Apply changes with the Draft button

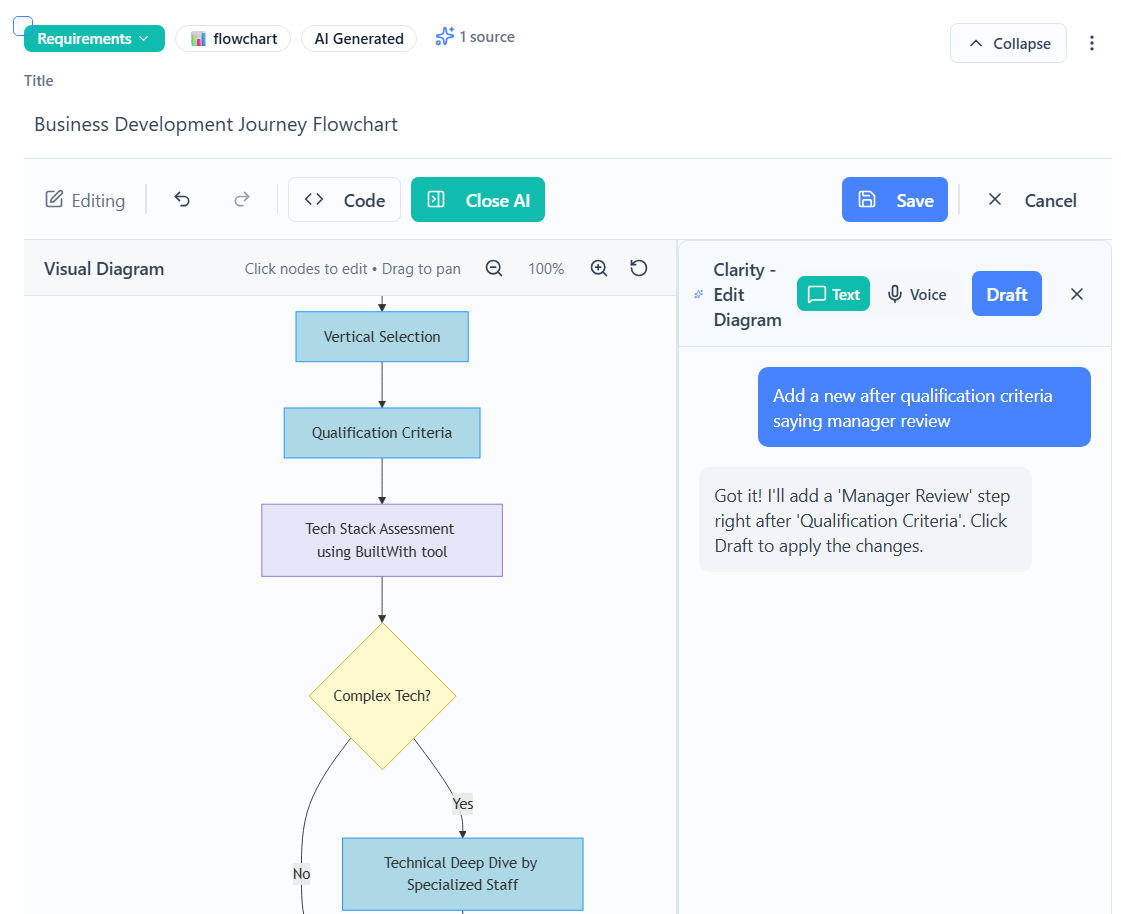(x=1006, y=293)
